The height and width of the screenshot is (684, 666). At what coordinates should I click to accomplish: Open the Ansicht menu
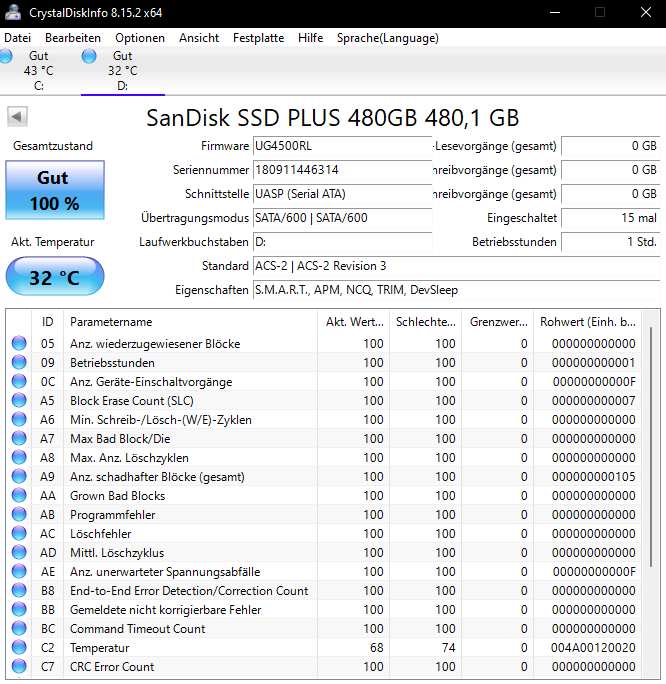pos(199,38)
